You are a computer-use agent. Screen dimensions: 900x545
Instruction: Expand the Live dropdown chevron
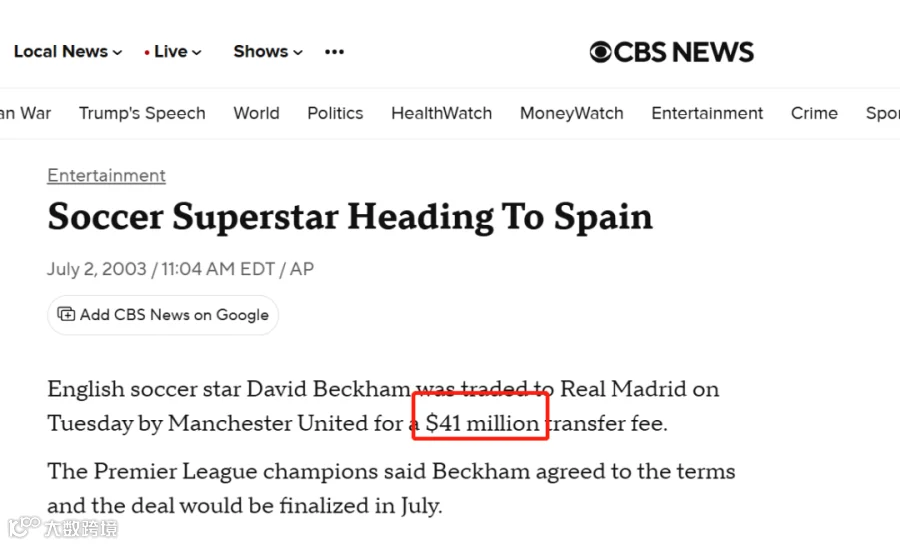pos(196,52)
